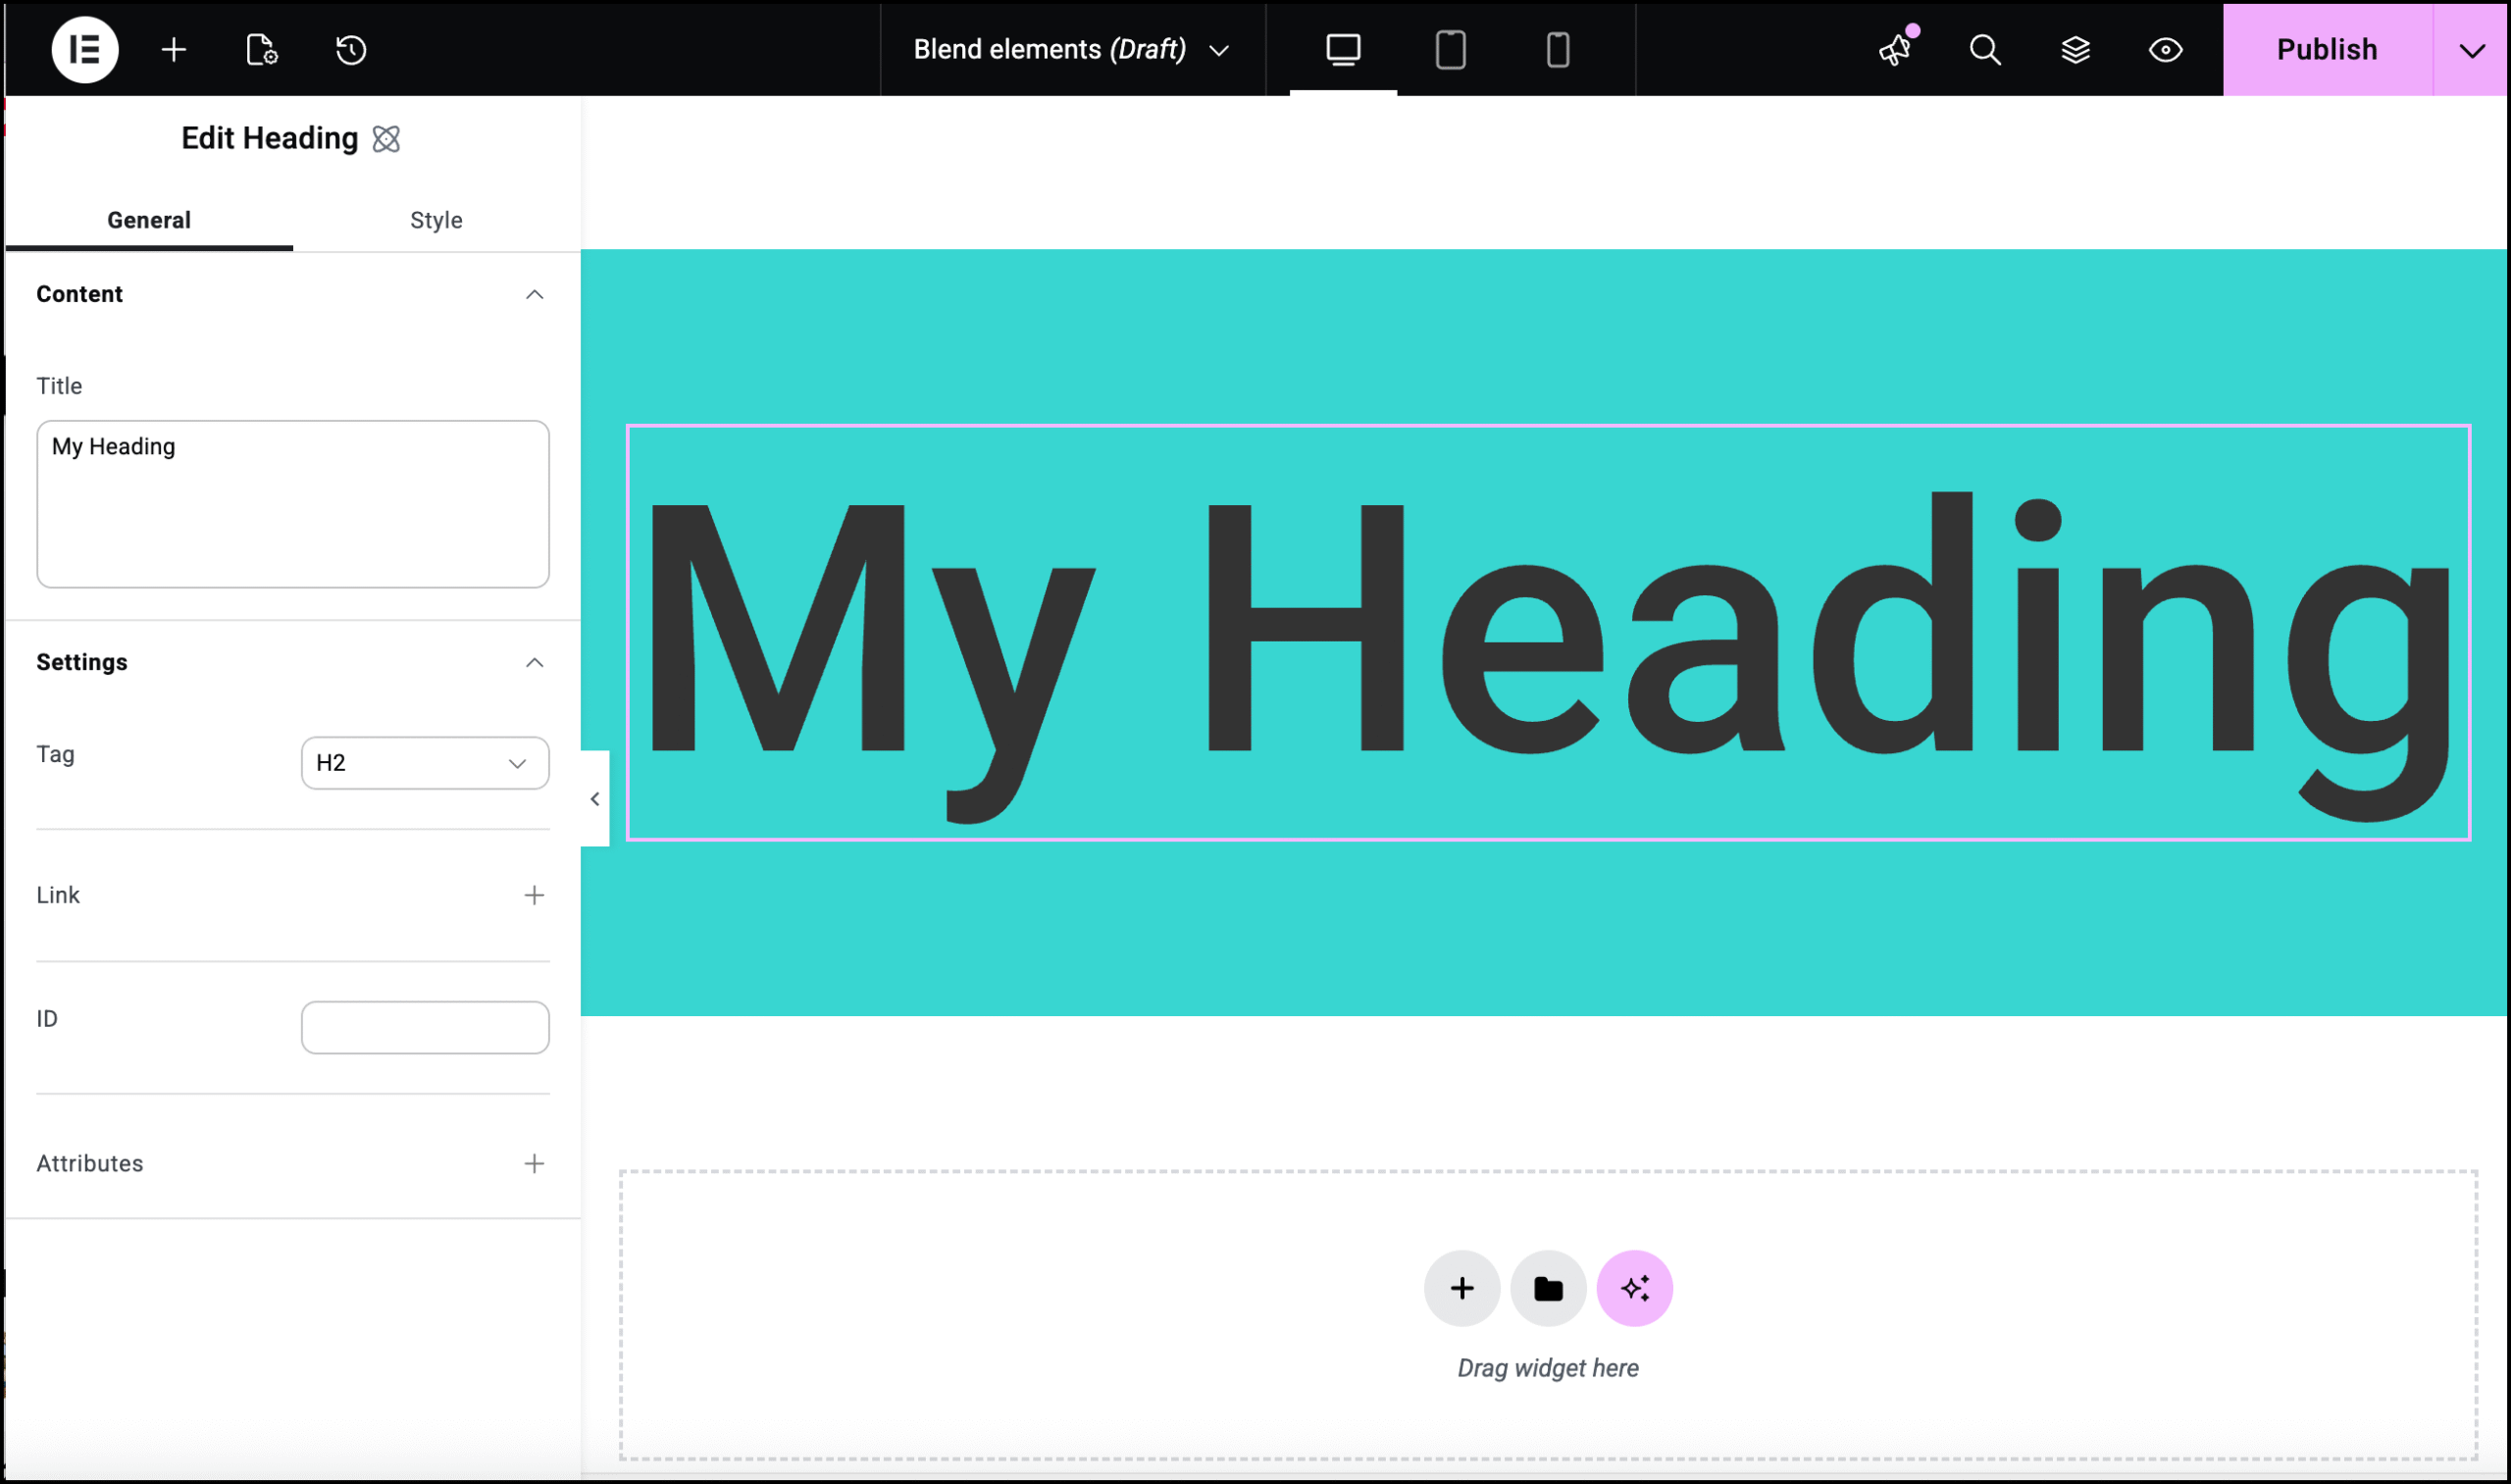Switch to the Style tab

(x=436, y=220)
